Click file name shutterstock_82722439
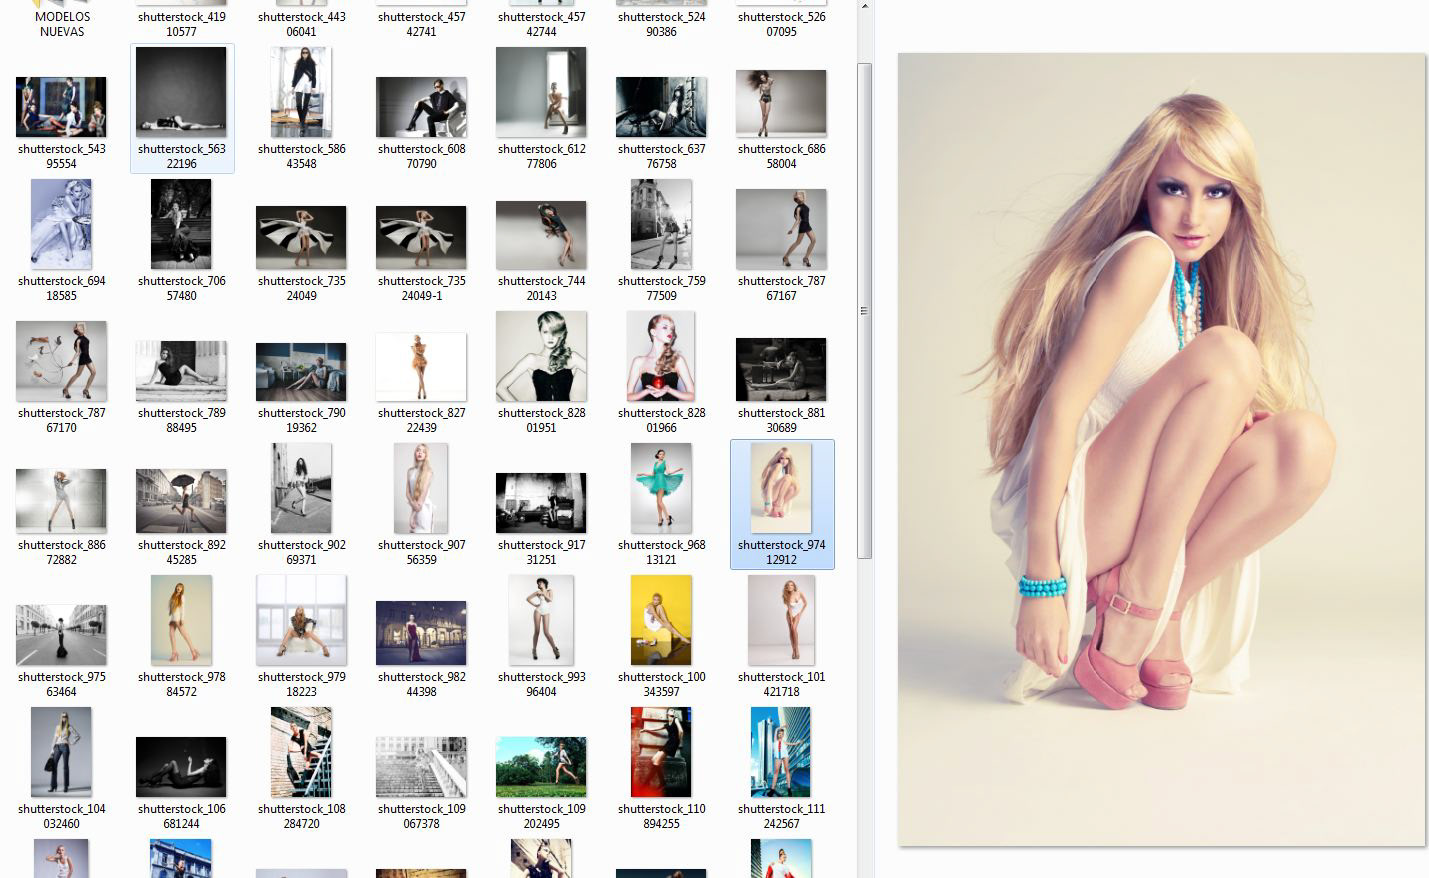This screenshot has width=1429, height=878. pos(421,420)
